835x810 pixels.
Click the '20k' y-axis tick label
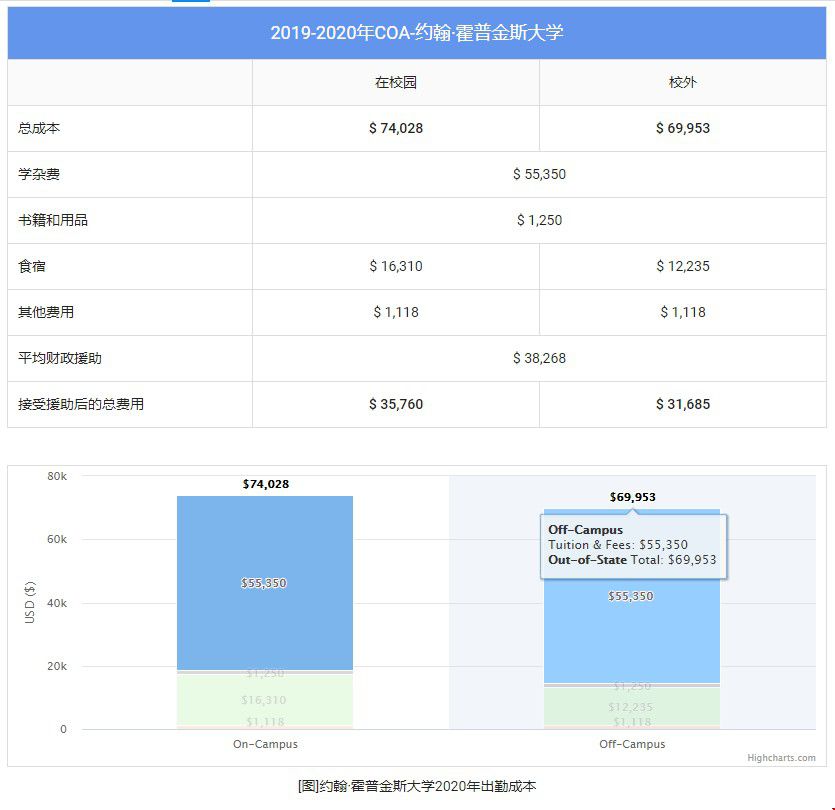57,666
